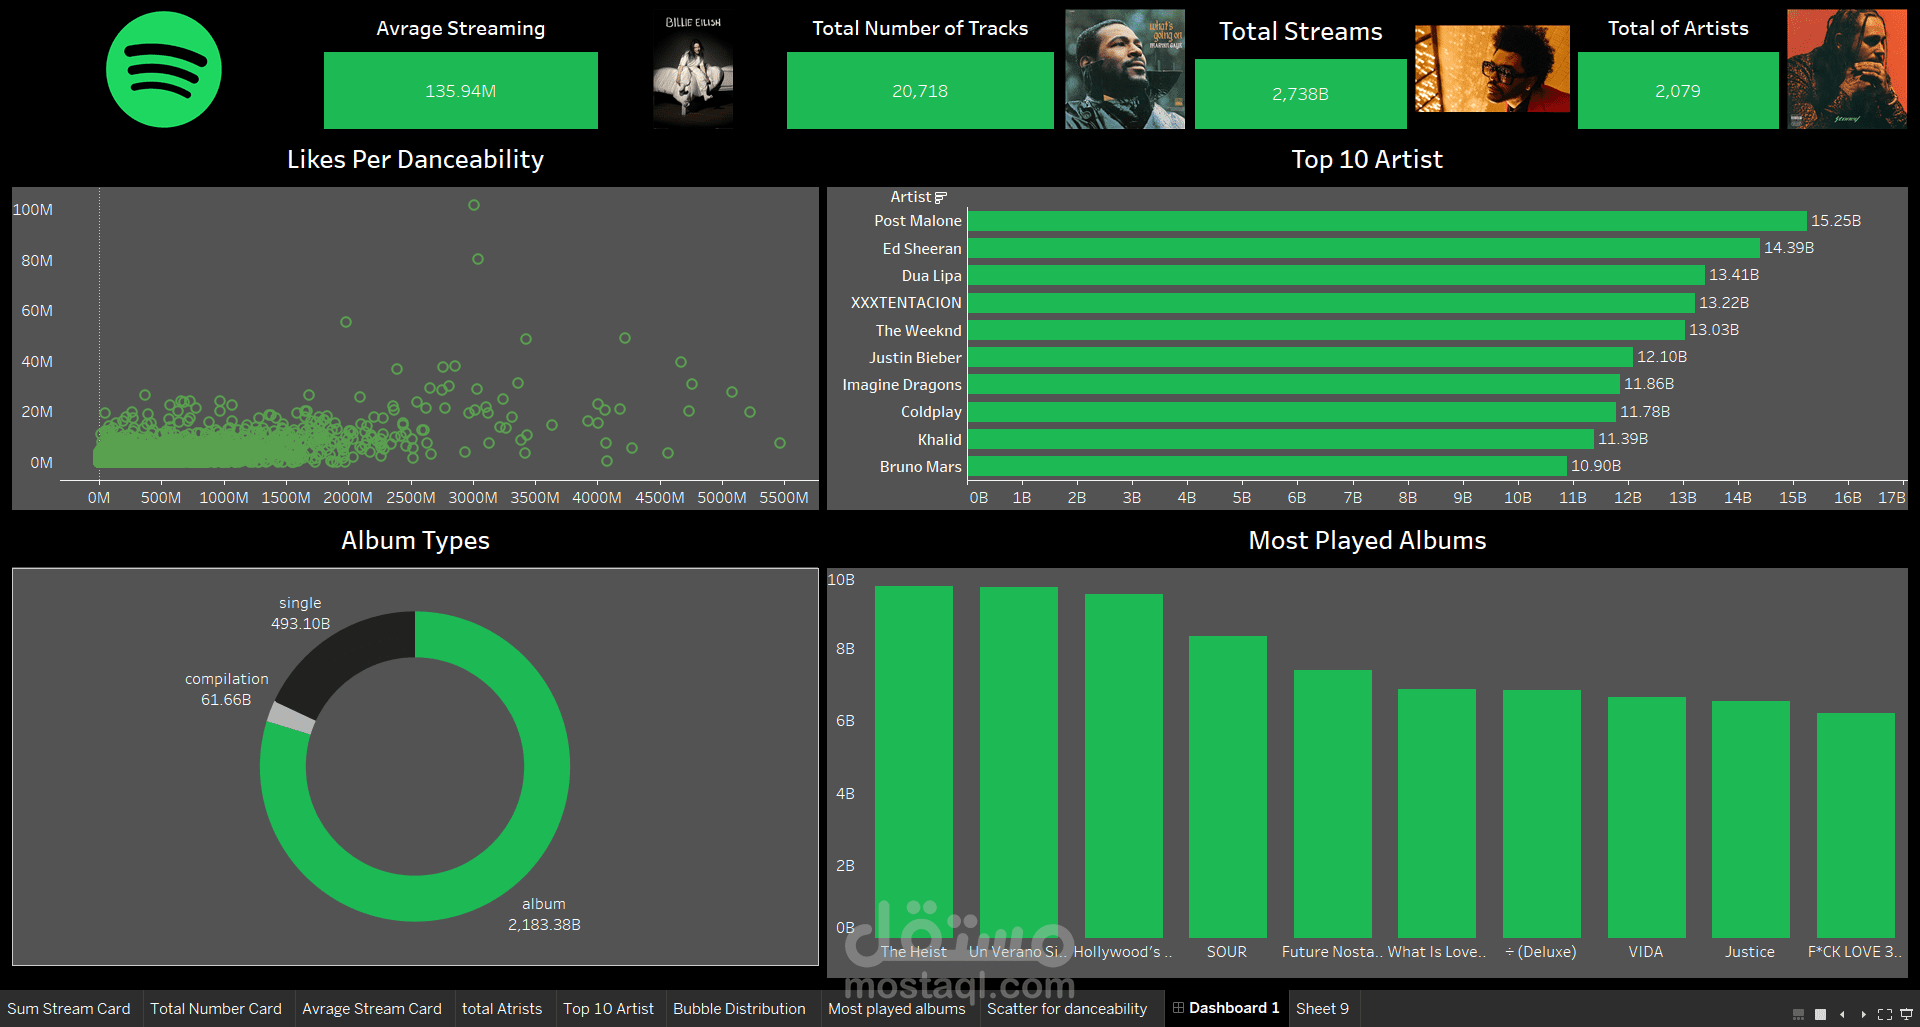This screenshot has width=1920, height=1027.
Task: Click the highest scatter point near 100M
Action: [474, 205]
